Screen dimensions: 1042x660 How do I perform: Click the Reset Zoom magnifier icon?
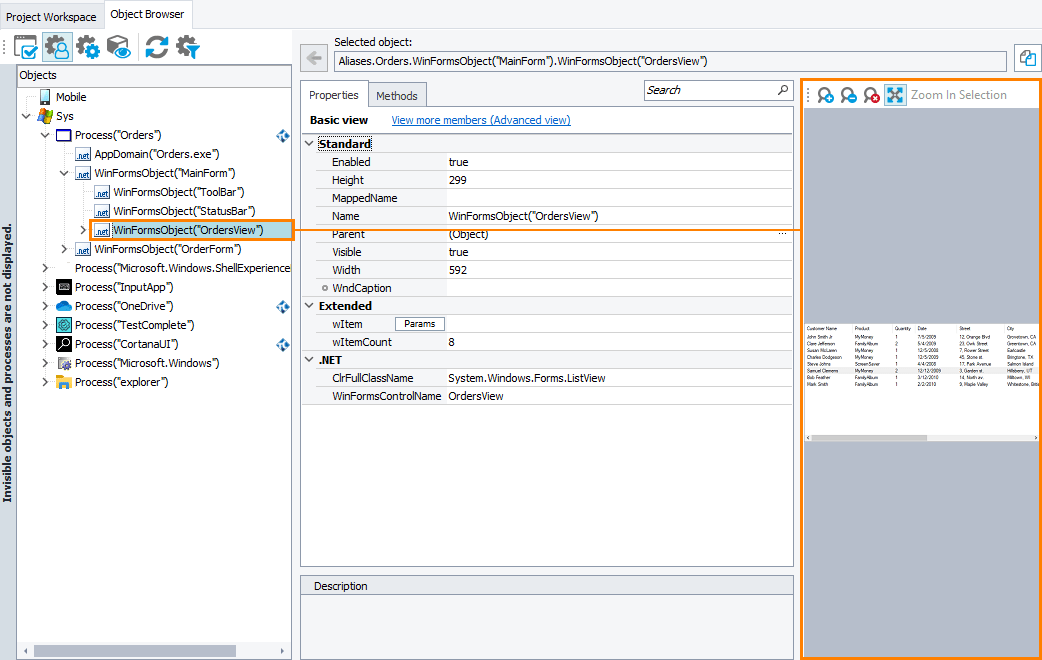pyautogui.click(x=871, y=95)
